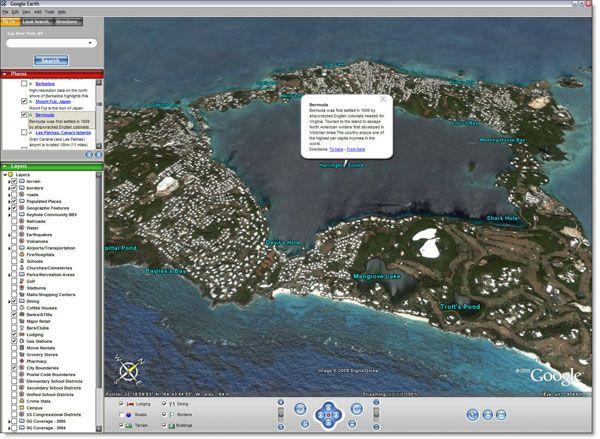Pan the view right with the navigation pad
Screen dimensions: 600x439
[x=336, y=415]
